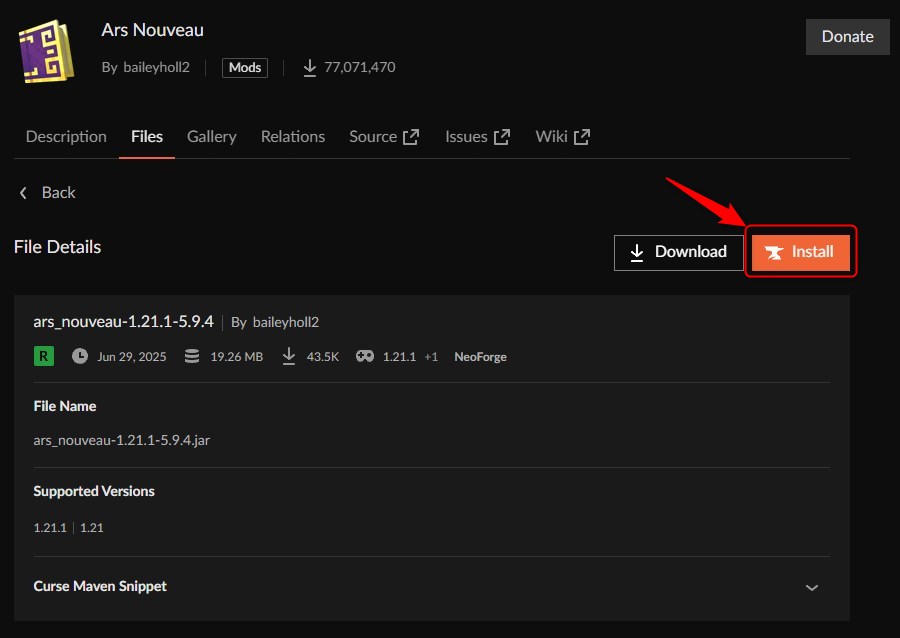Click the download count icon beside 43.5K

click(289, 356)
